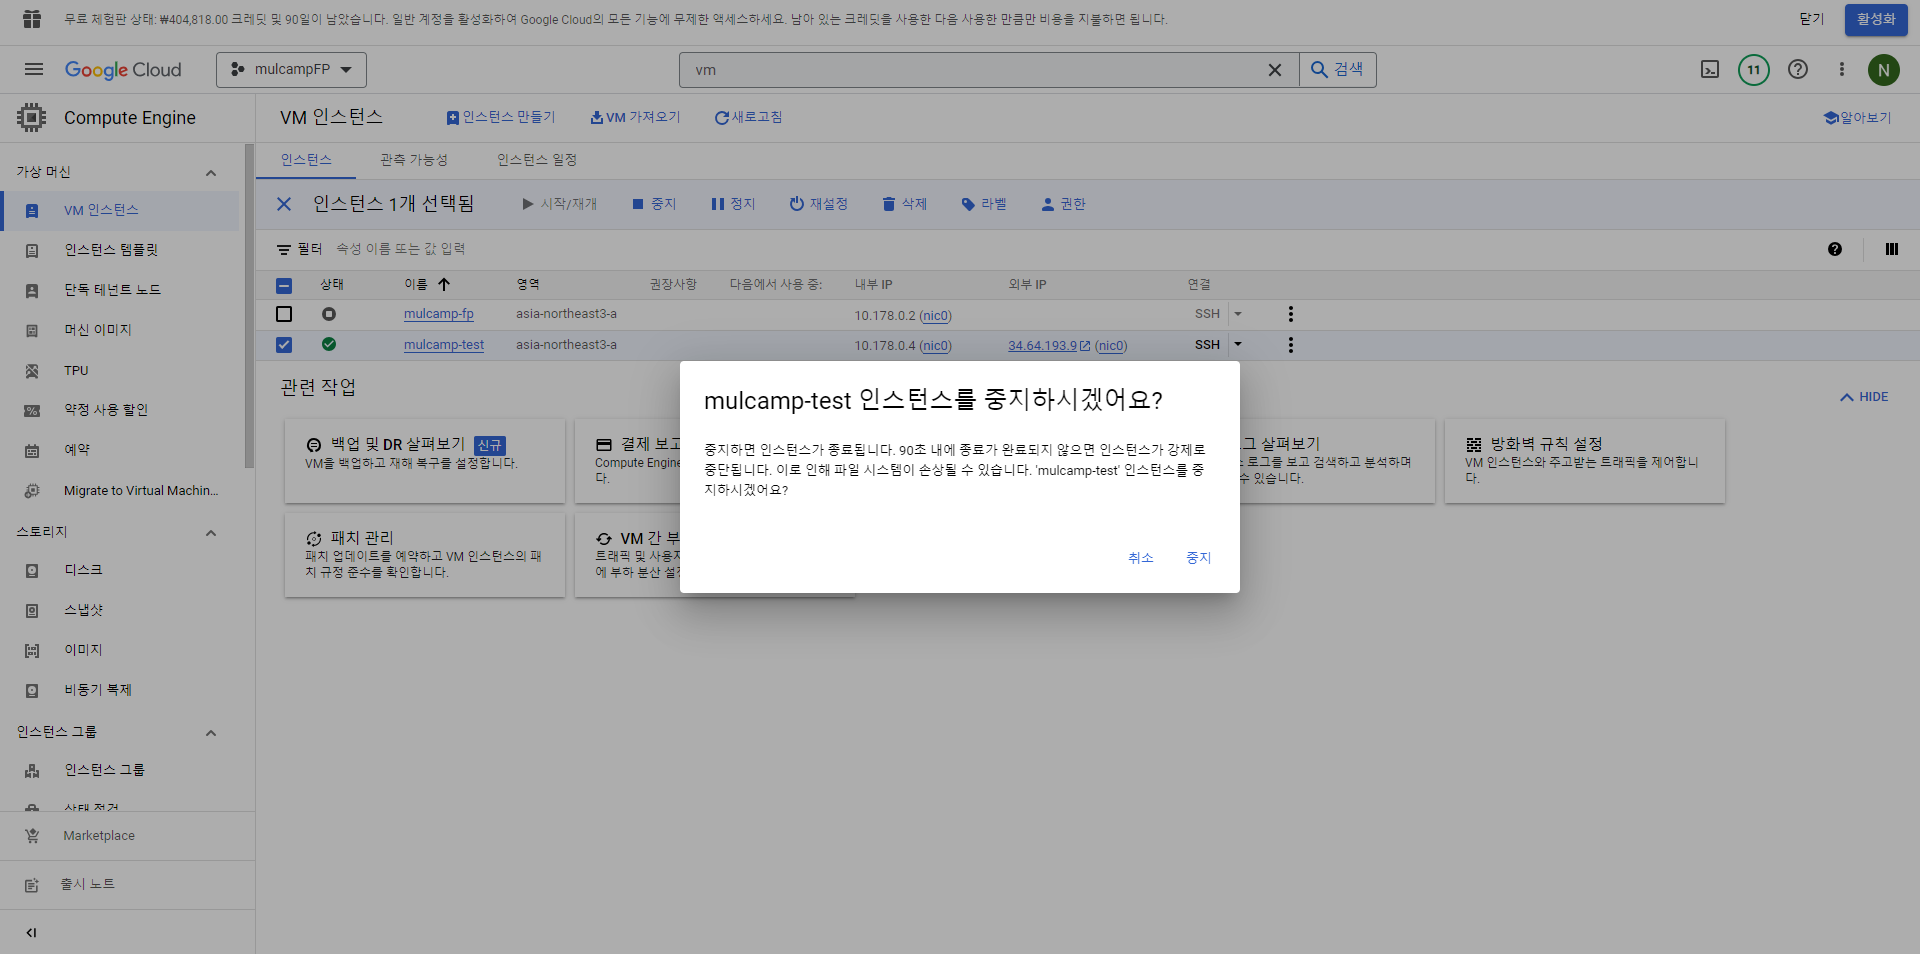Open the account avatar N
Viewport: 1920px width, 954px height.
(x=1884, y=69)
